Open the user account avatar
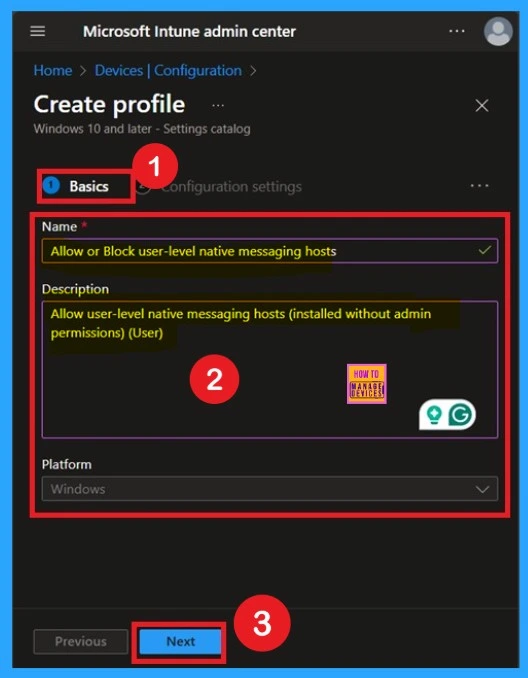This screenshot has width=528, height=678. click(x=498, y=31)
